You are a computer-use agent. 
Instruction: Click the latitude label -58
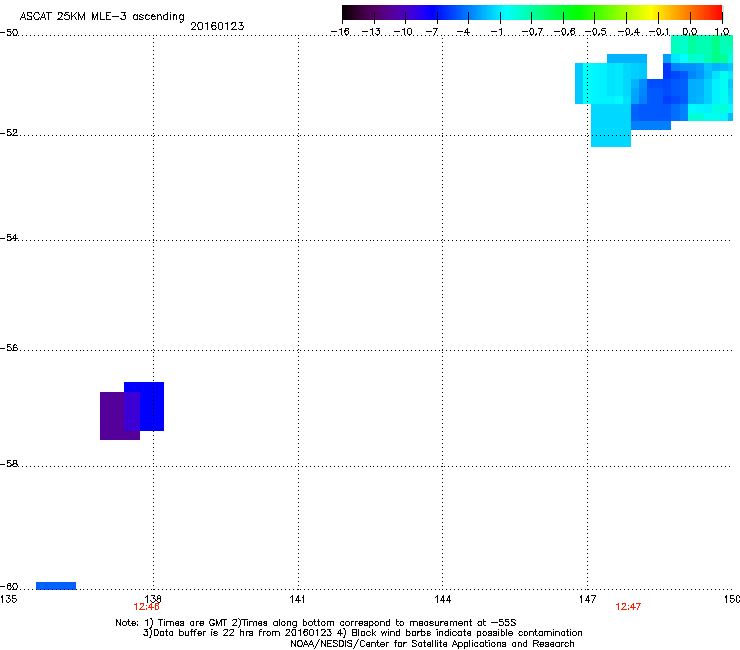(9, 464)
